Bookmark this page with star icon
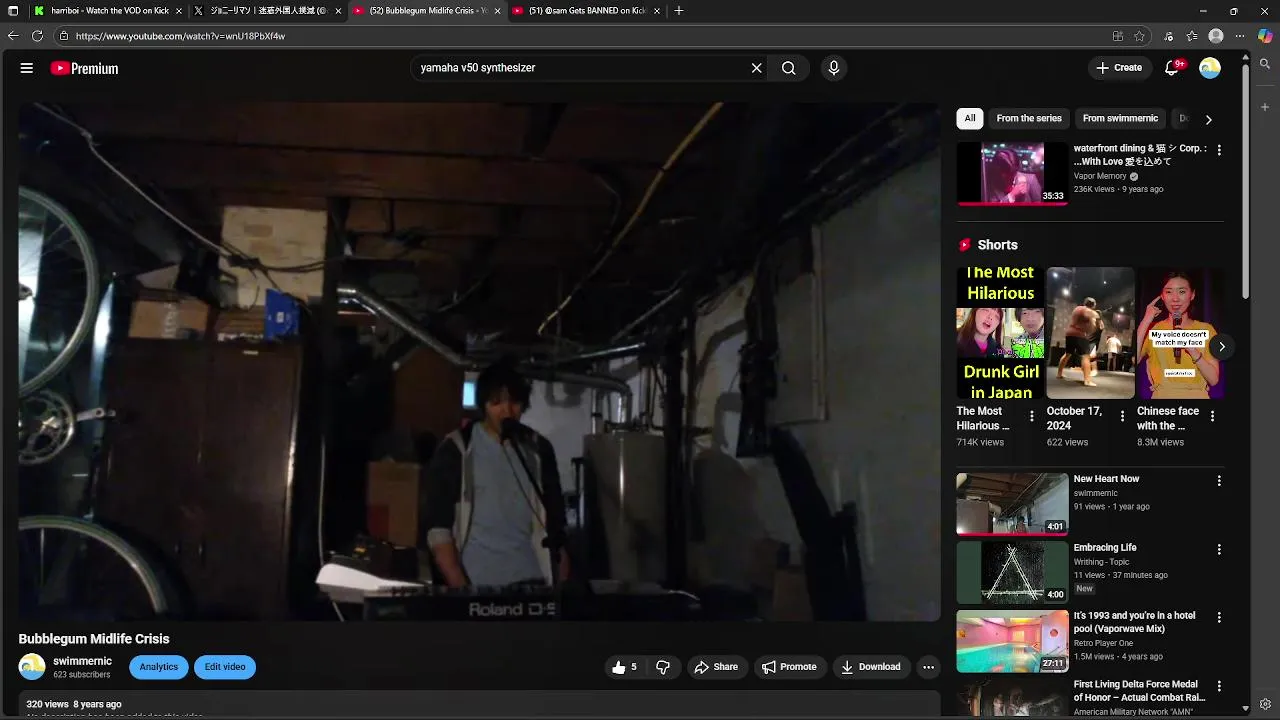 point(1139,36)
